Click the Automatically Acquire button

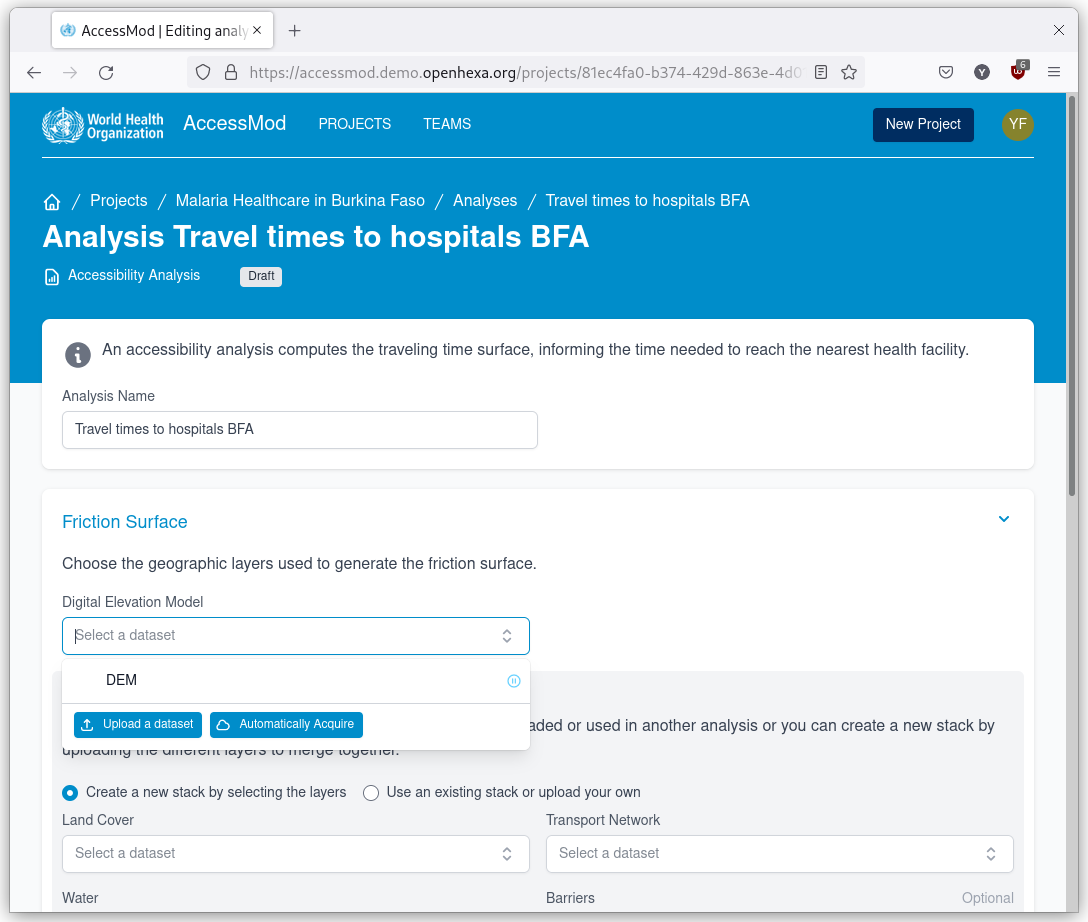(x=286, y=725)
